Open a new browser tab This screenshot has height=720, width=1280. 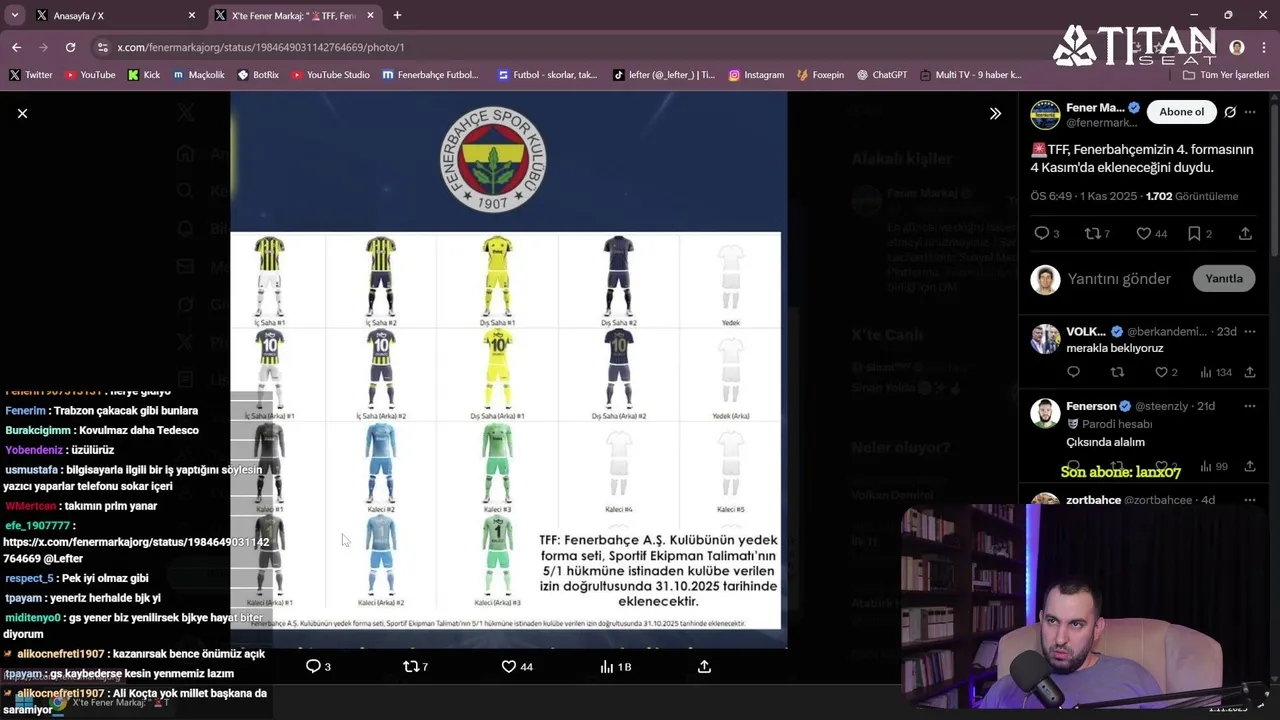pos(397,15)
